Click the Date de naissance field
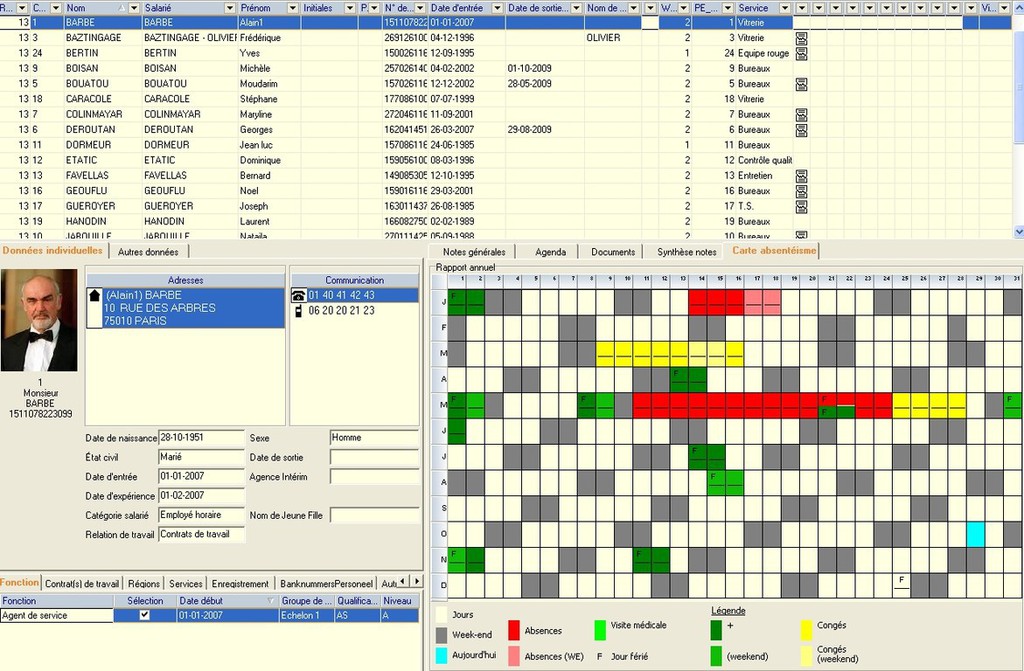The width and height of the screenshot is (1024, 671). pyautogui.click(x=201, y=438)
